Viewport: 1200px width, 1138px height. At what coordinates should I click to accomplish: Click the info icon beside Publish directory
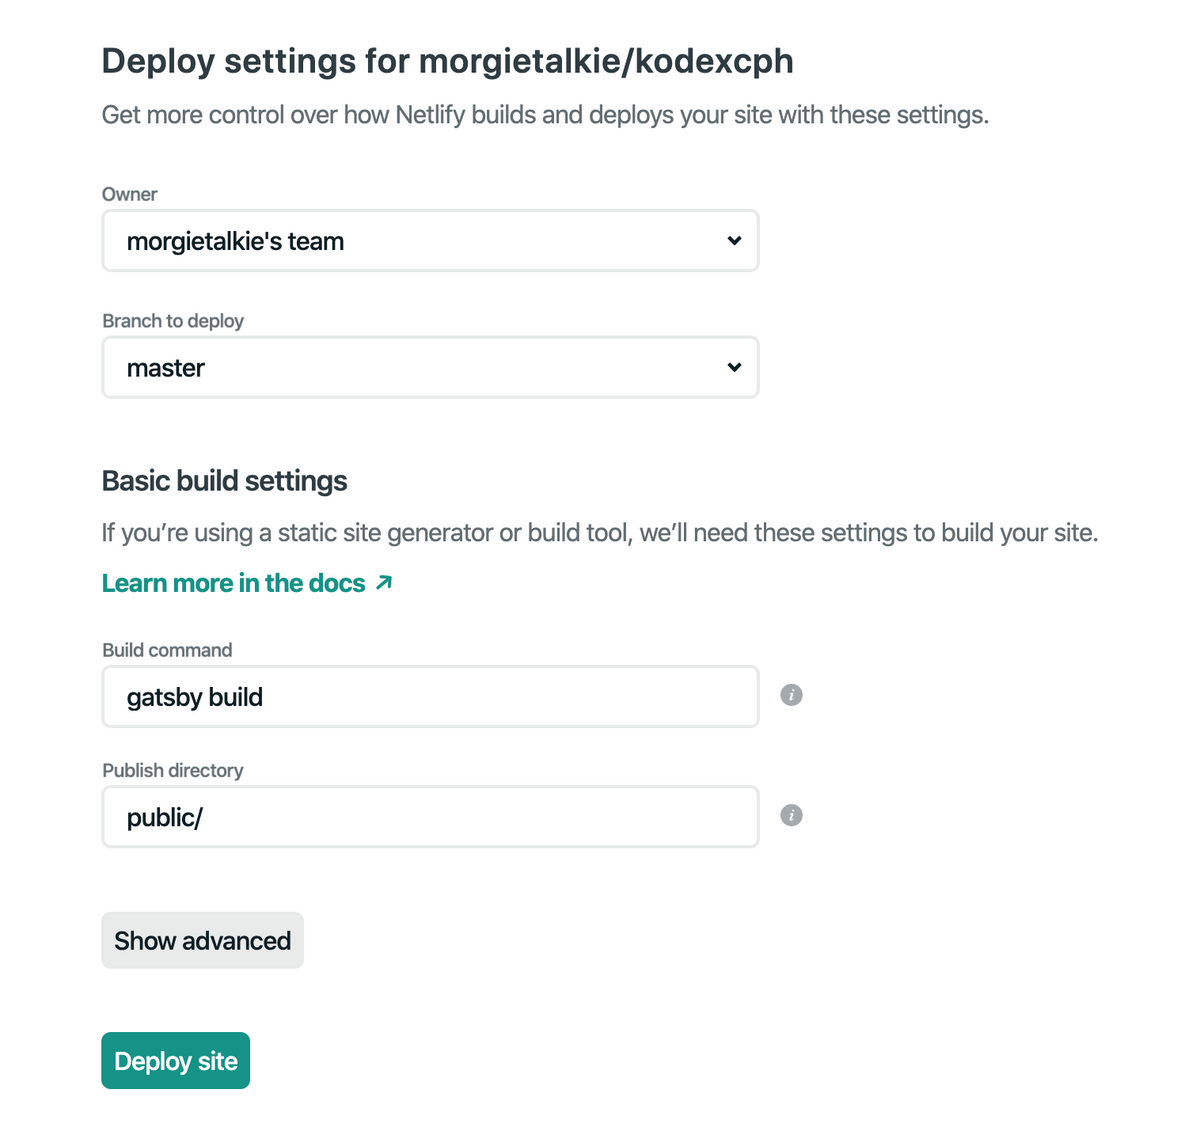click(x=791, y=816)
